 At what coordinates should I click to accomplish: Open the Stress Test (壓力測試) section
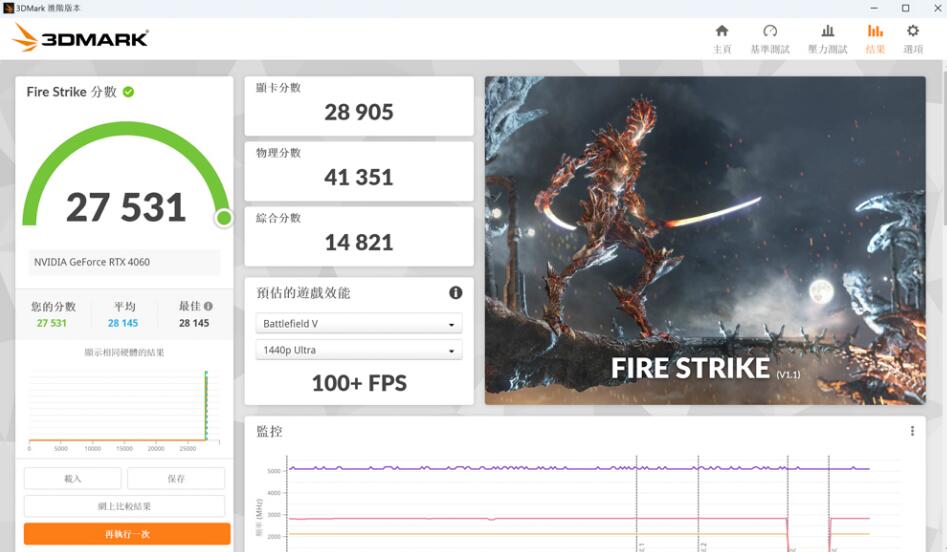pyautogui.click(x=827, y=39)
